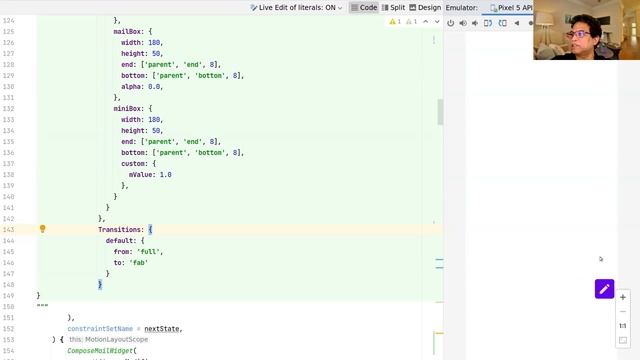Click line number 143 in gutter
The width and height of the screenshot is (640, 360).
coord(8,230)
